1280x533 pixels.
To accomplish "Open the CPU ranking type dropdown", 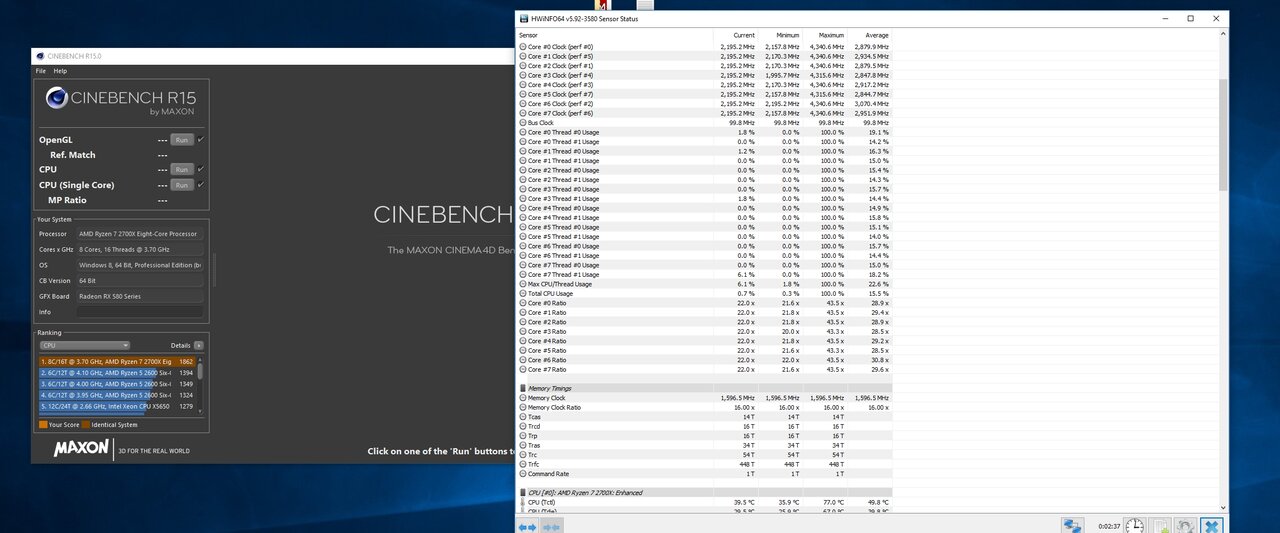I will coord(84,345).
